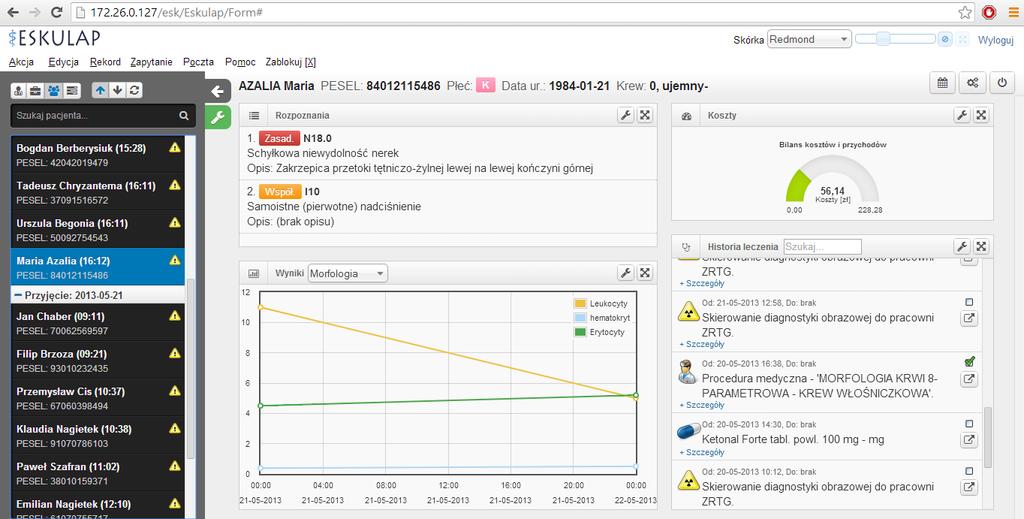Open Rozpoznania panel wrench settings
The height and width of the screenshot is (519, 1024).
point(626,115)
